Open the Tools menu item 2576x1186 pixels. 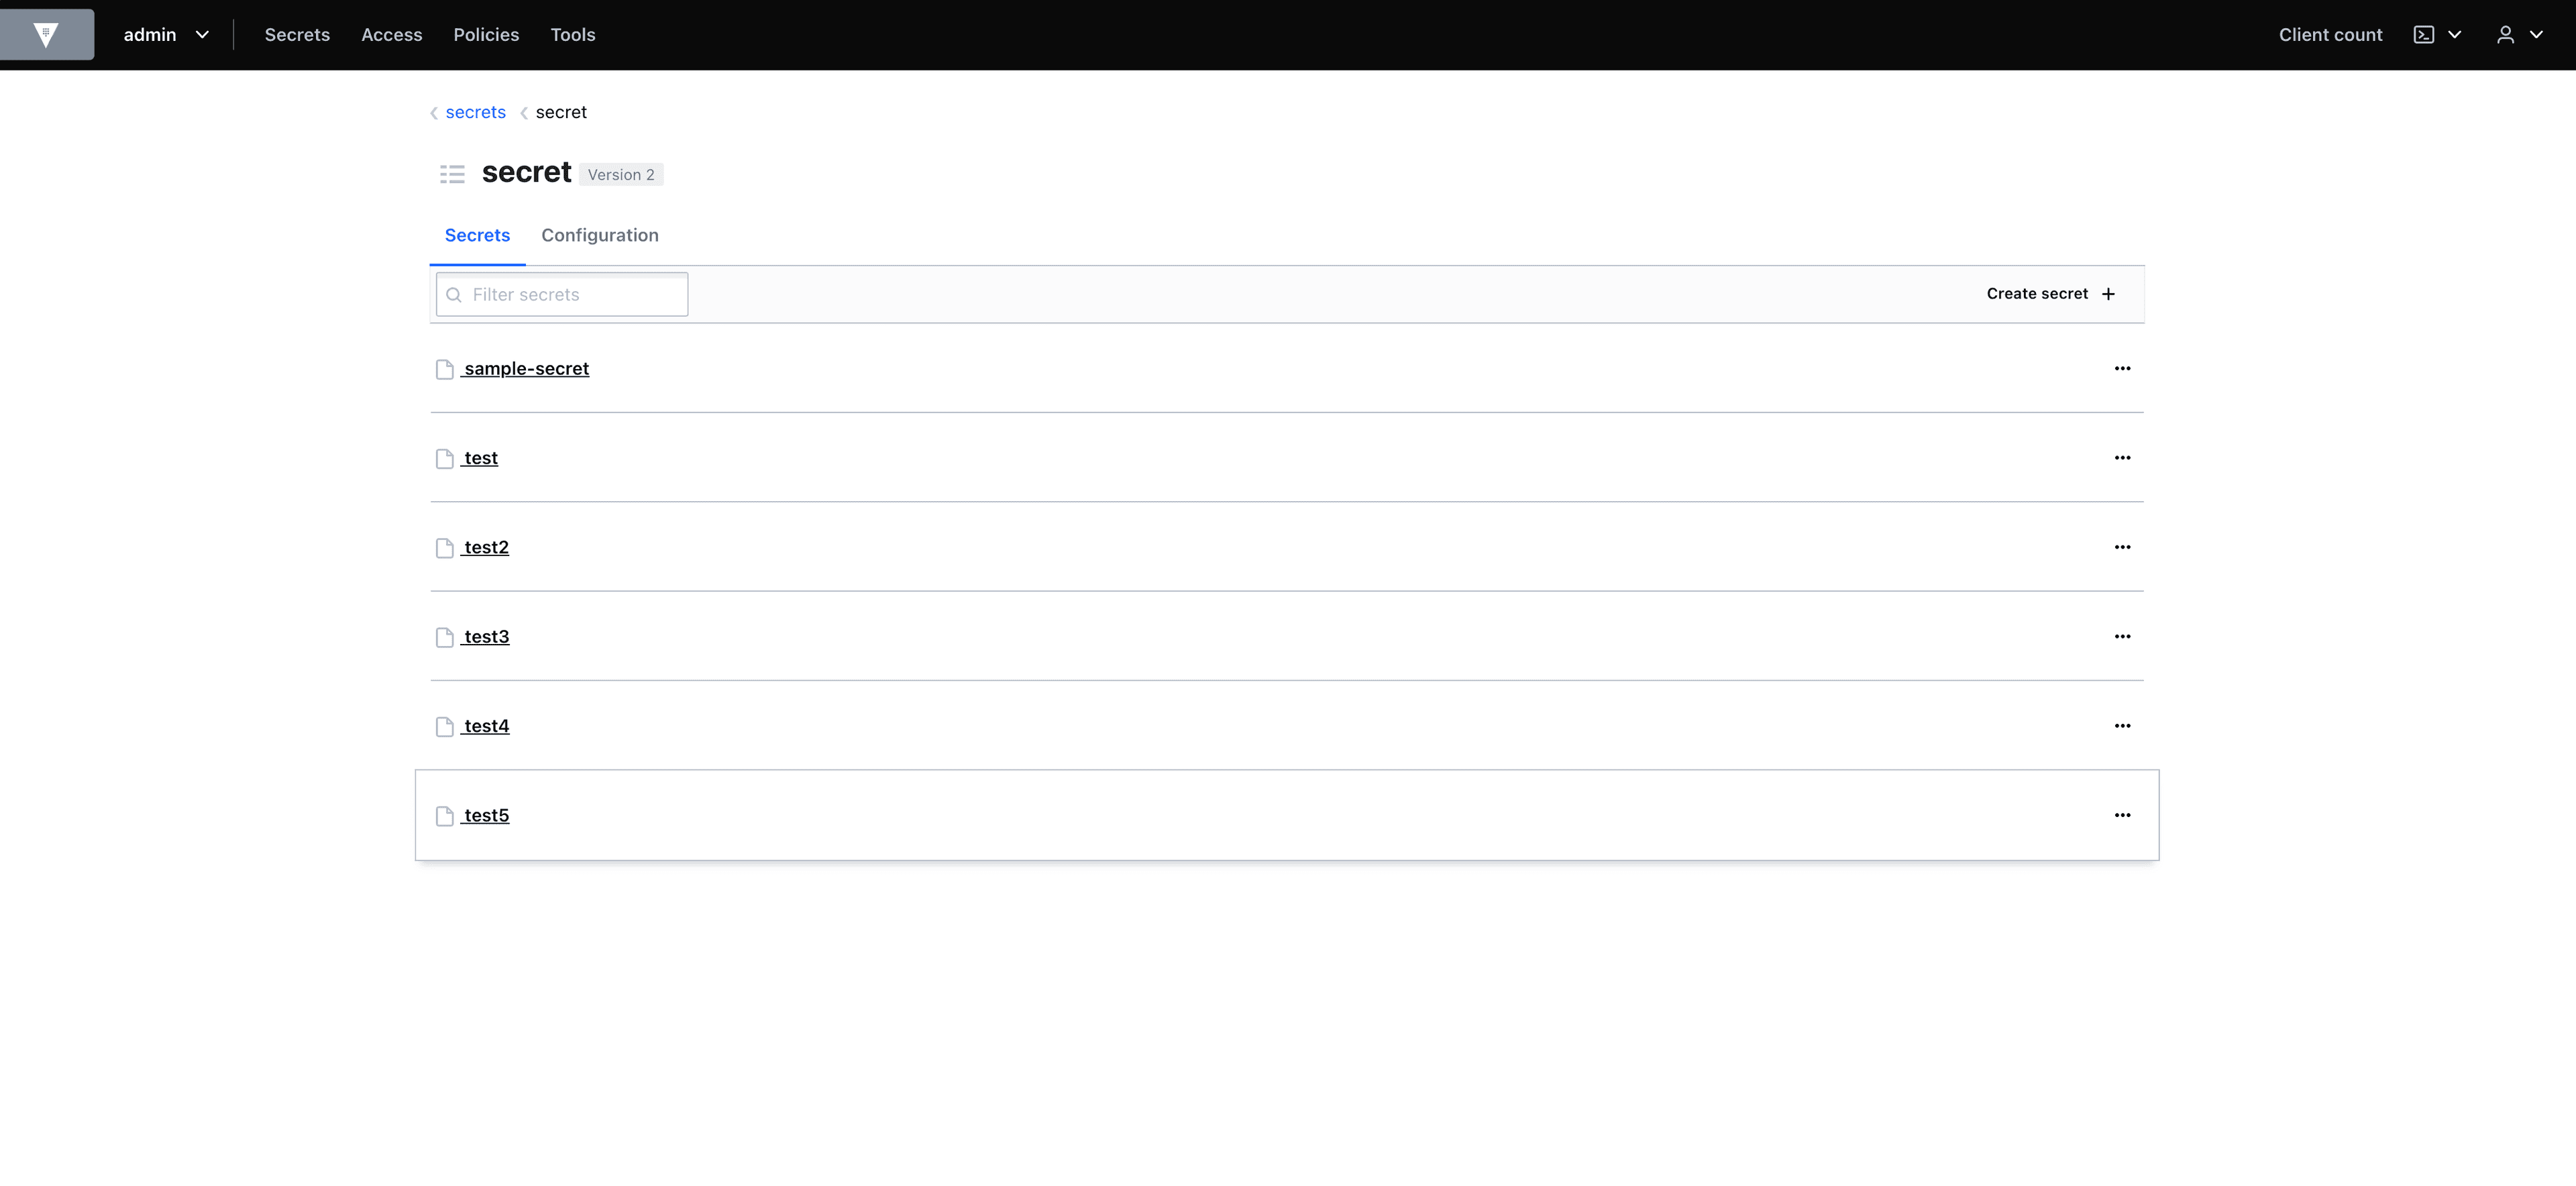pyautogui.click(x=572, y=34)
